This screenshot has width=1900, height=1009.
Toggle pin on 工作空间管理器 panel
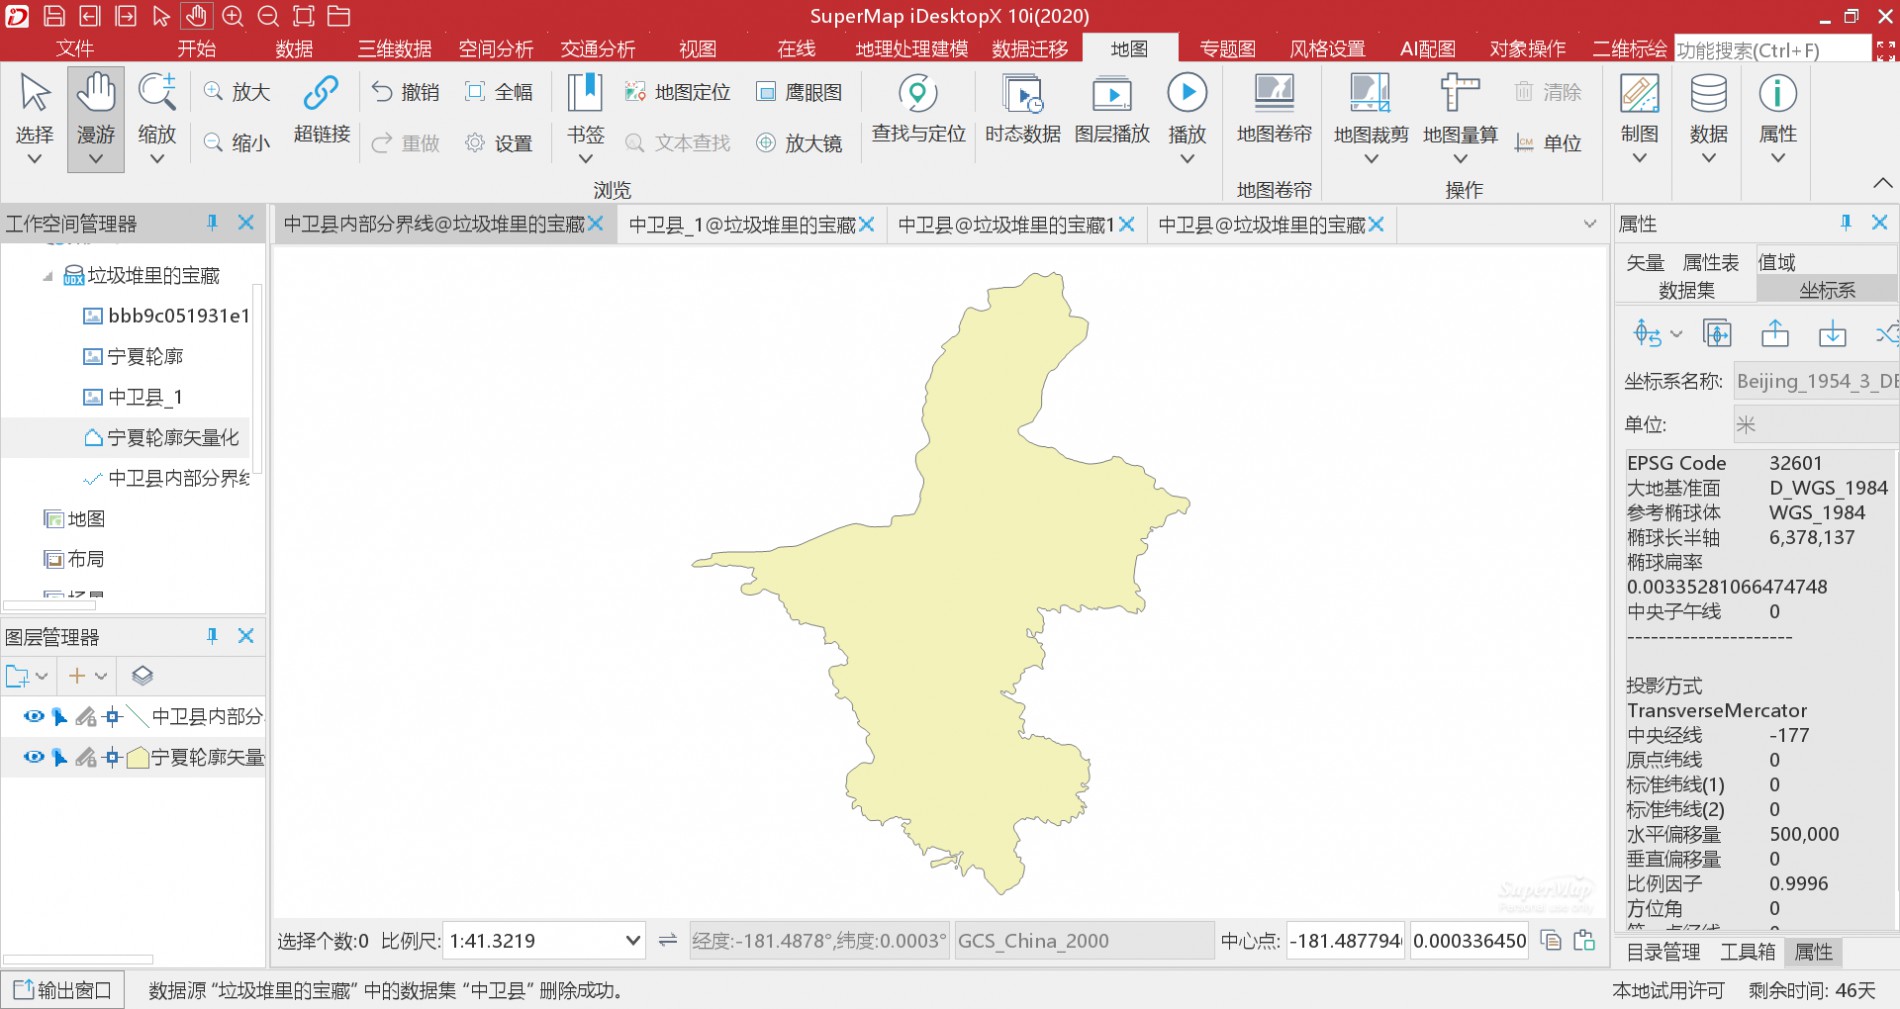point(212,223)
